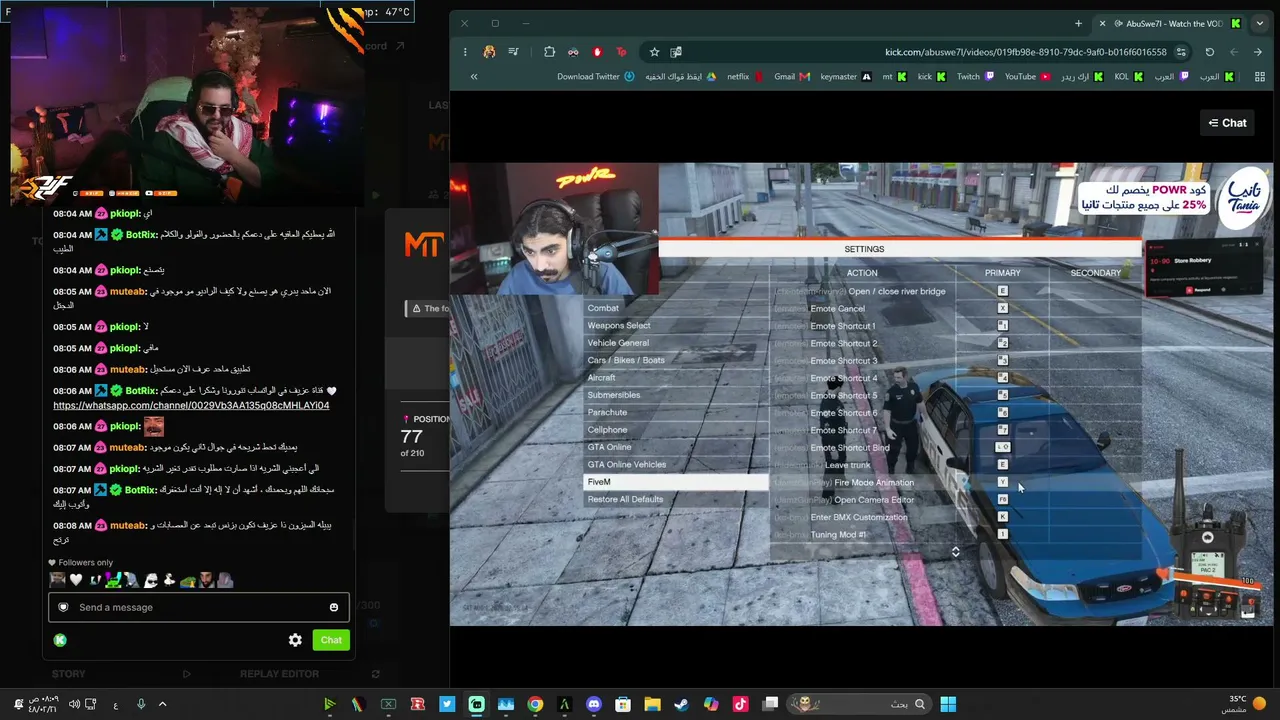Bookmark this page with the star icon

point(654,52)
